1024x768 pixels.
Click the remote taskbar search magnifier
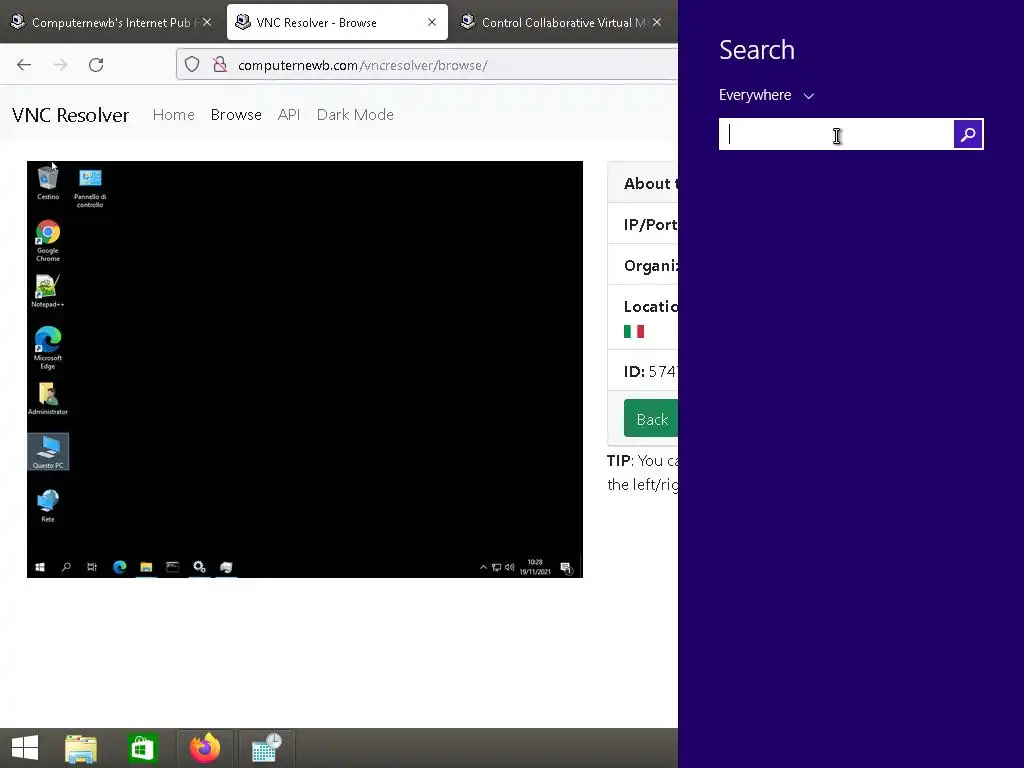pyautogui.click(x=66, y=567)
